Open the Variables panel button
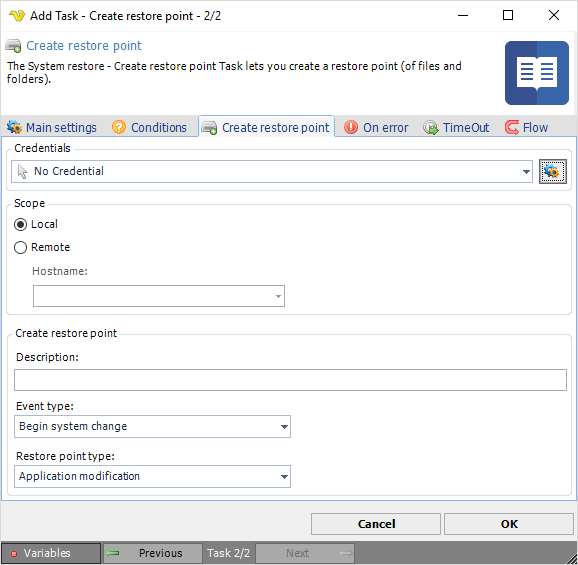 [51, 553]
